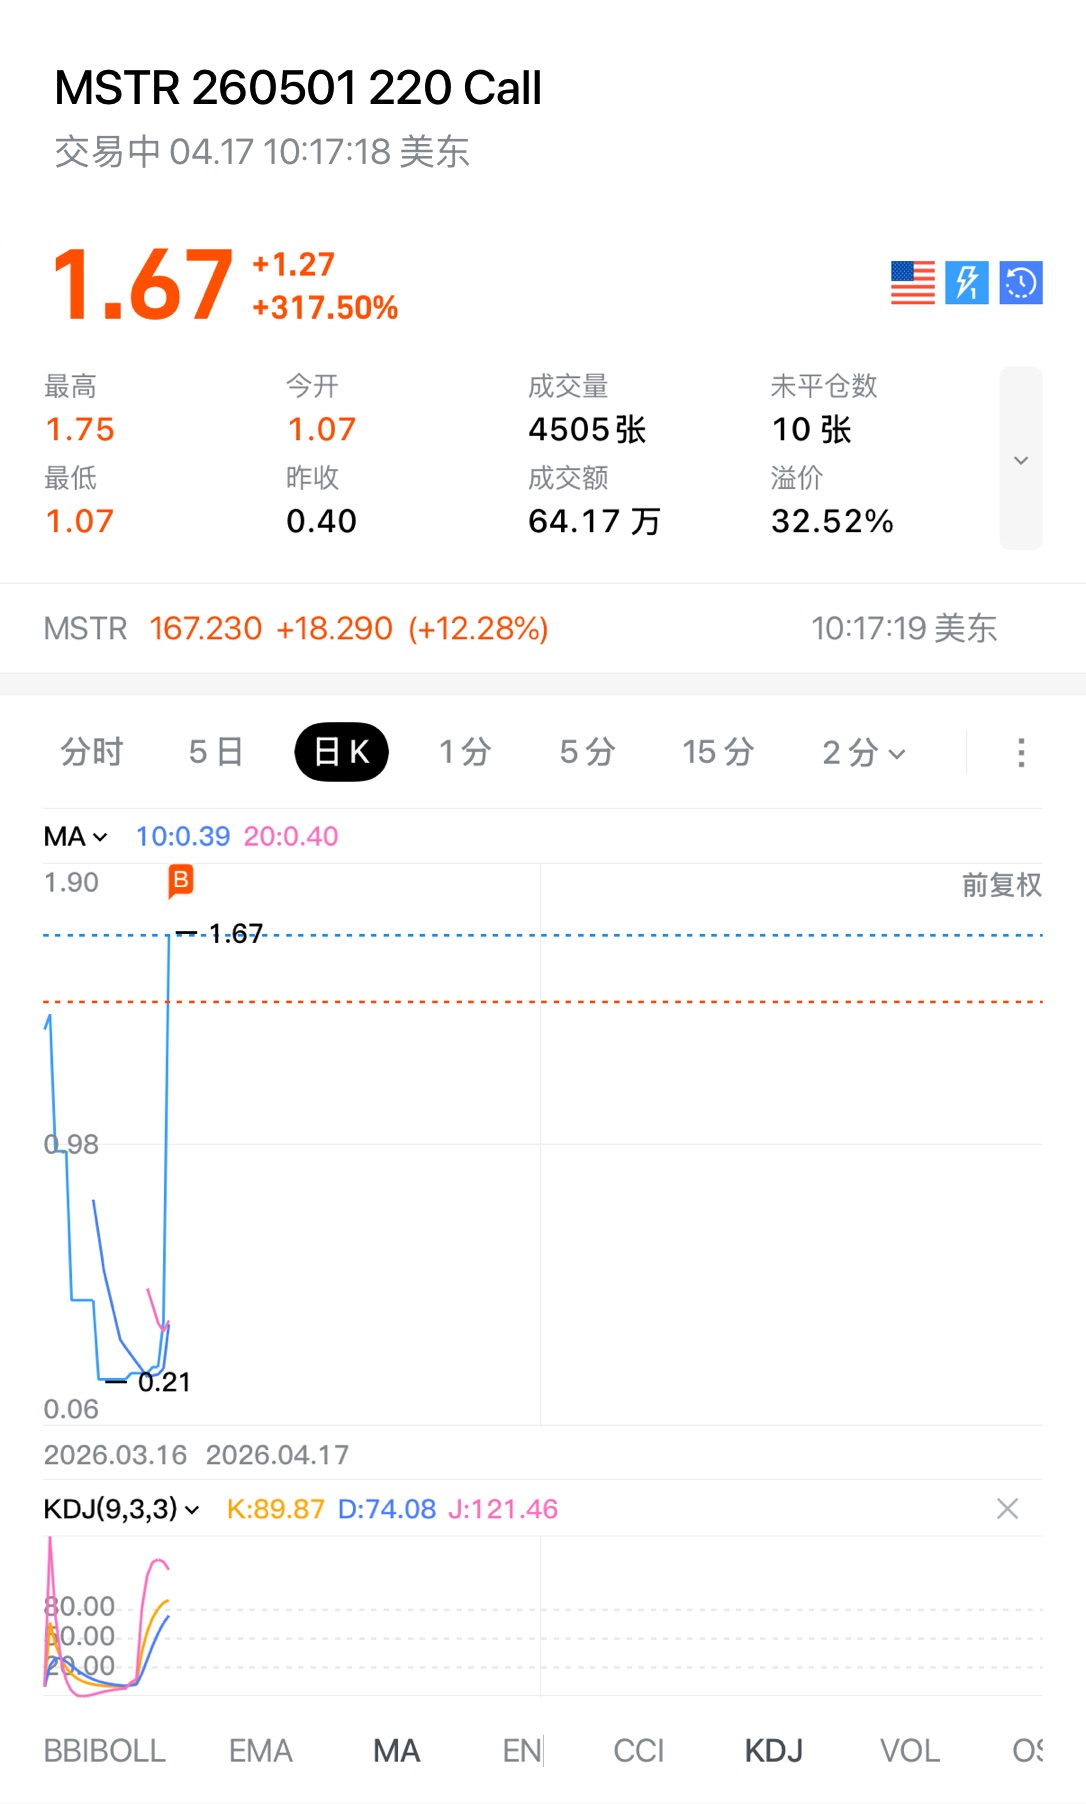1086x1804 pixels.
Task: Open the 2分 interval dropdown
Action: click(863, 752)
